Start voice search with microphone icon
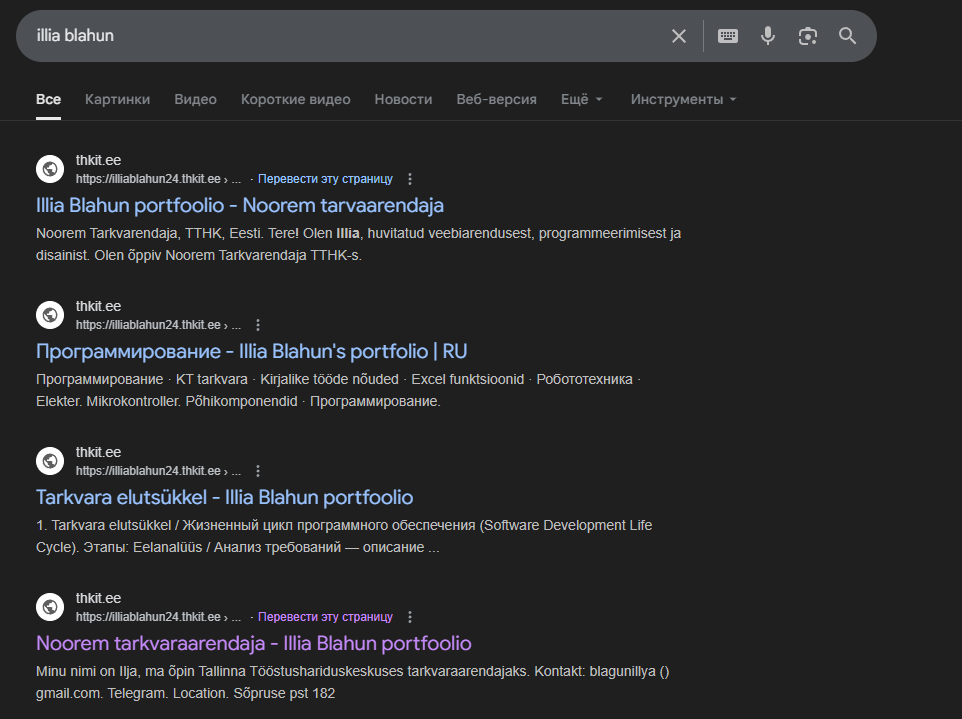This screenshot has width=962, height=719. (x=767, y=36)
